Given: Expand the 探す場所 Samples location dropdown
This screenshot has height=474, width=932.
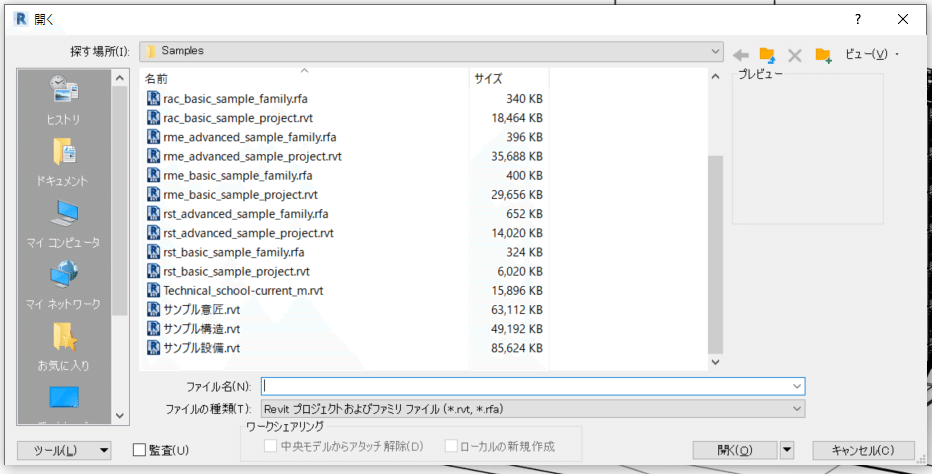Looking at the screenshot, I should point(715,51).
